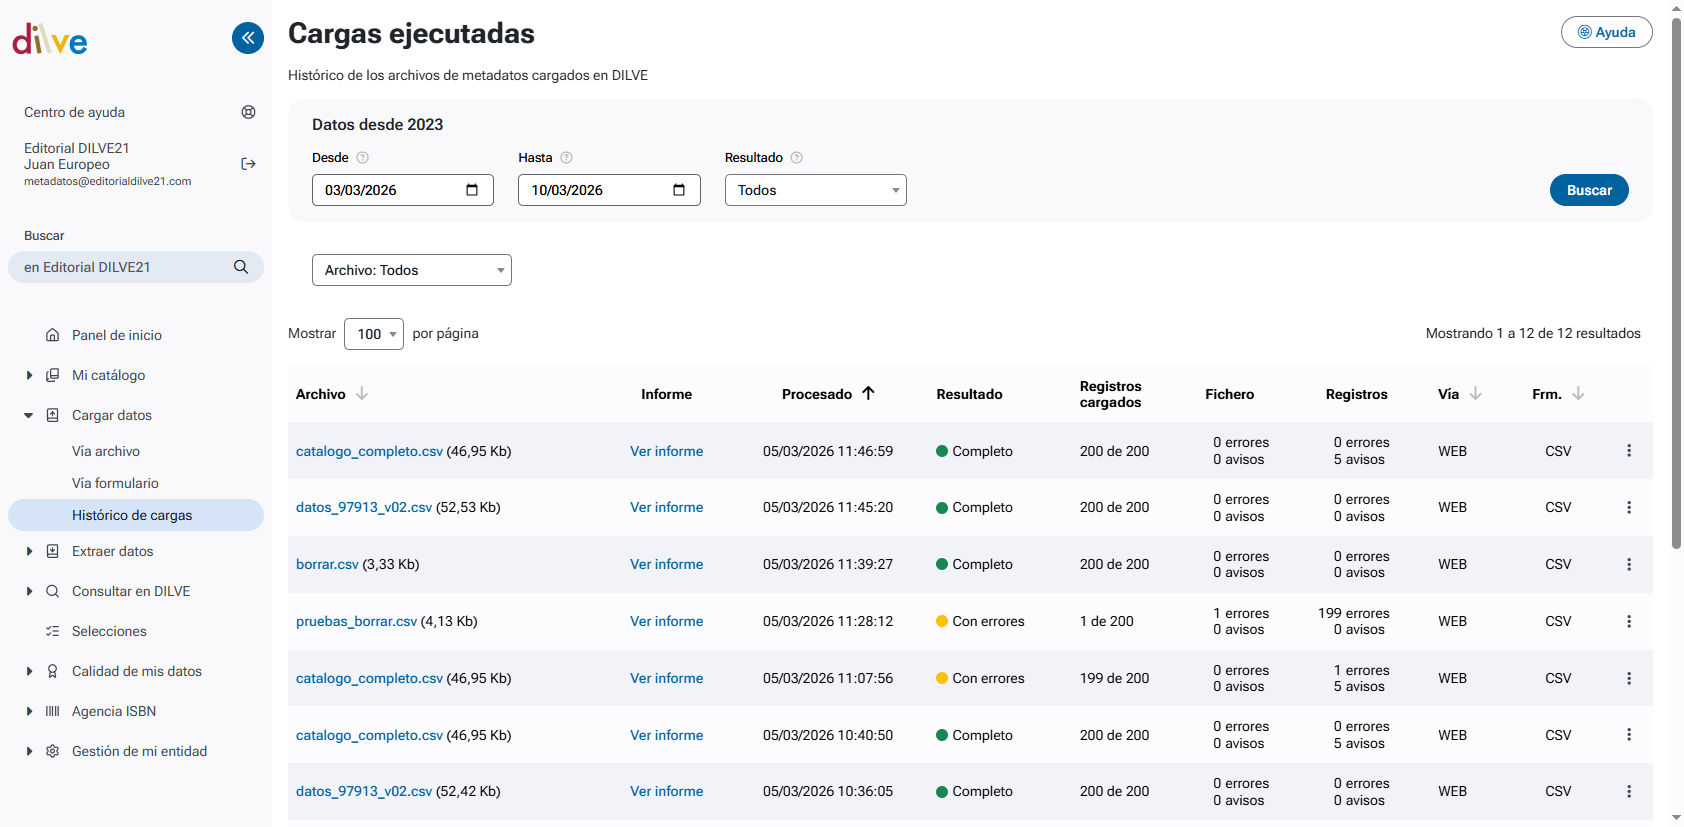The width and height of the screenshot is (1684, 827).
Task: Open the calendar picker in the Hasta field
Action: 679,190
